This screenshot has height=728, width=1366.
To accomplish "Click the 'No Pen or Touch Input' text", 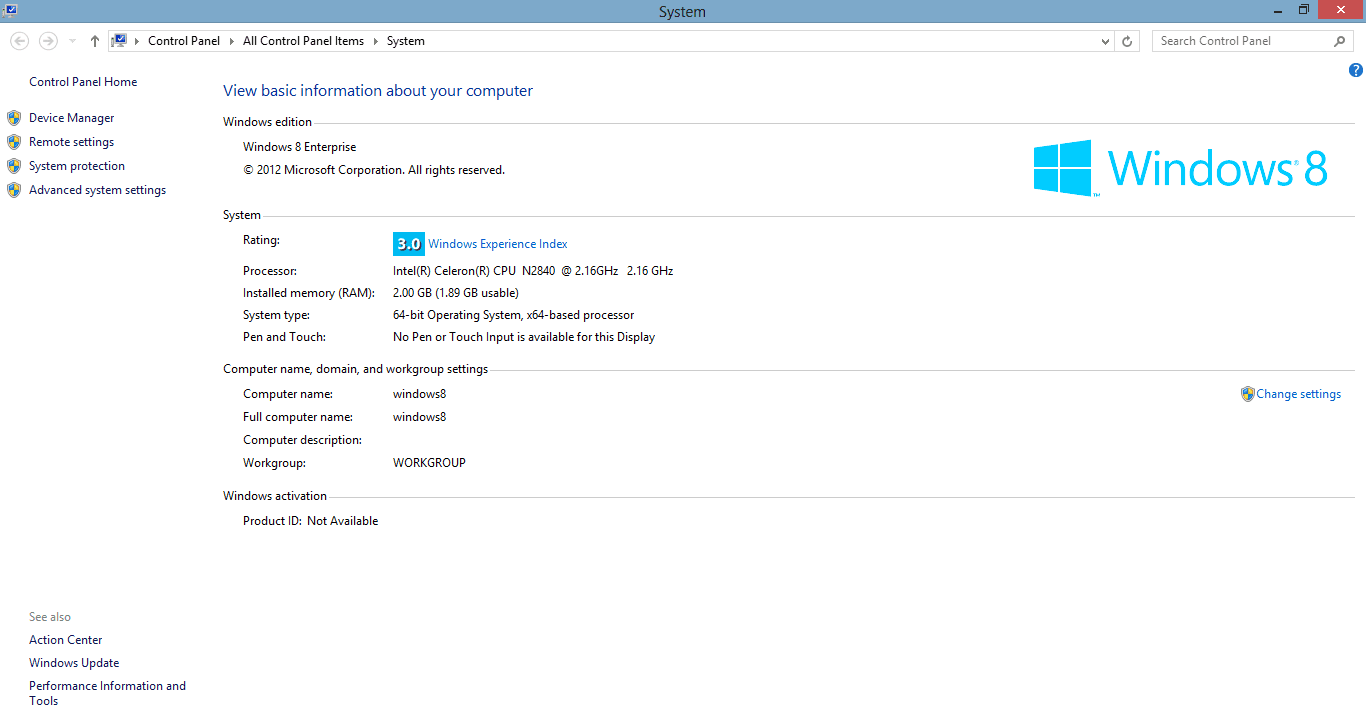I will 524,337.
